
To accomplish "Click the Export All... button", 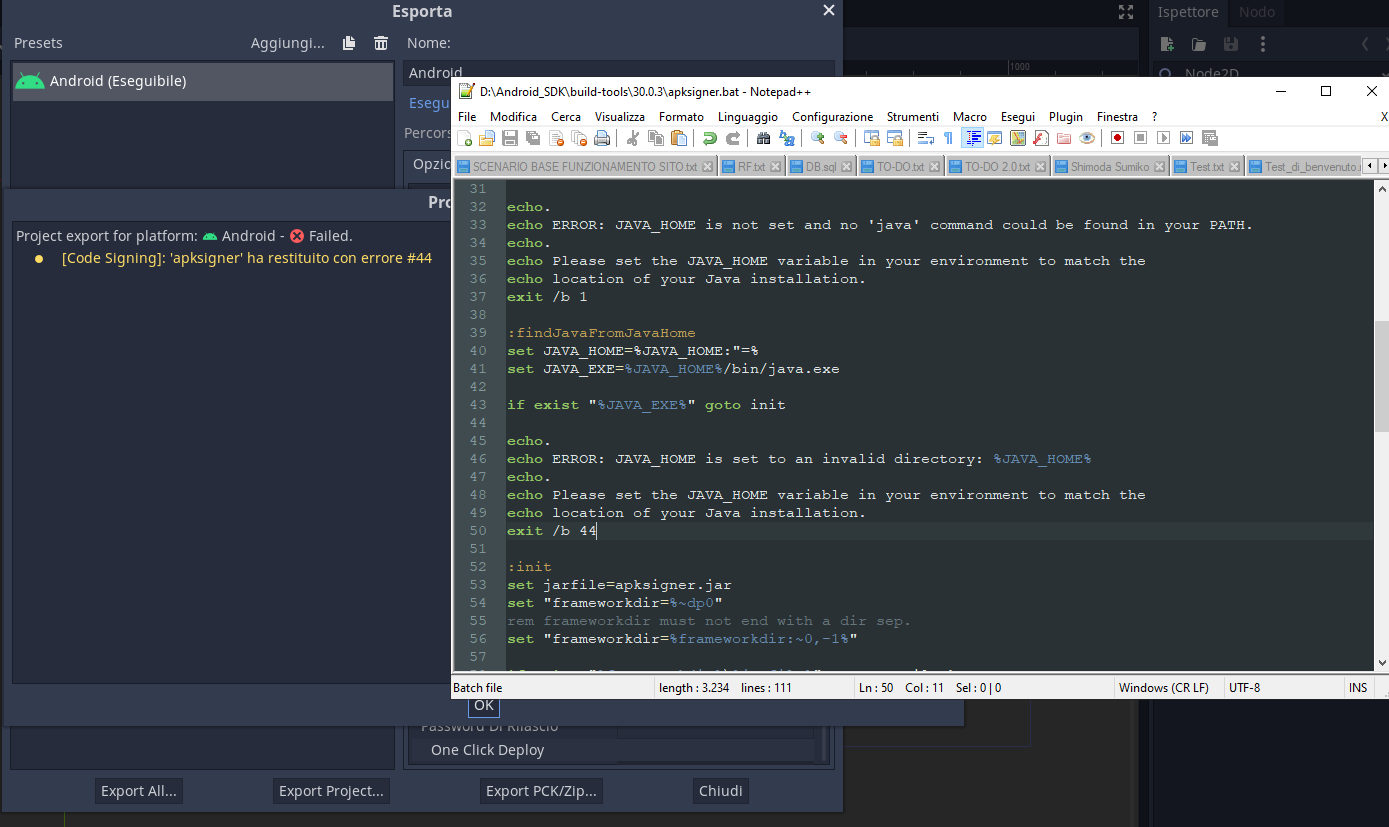I will tap(138, 790).
